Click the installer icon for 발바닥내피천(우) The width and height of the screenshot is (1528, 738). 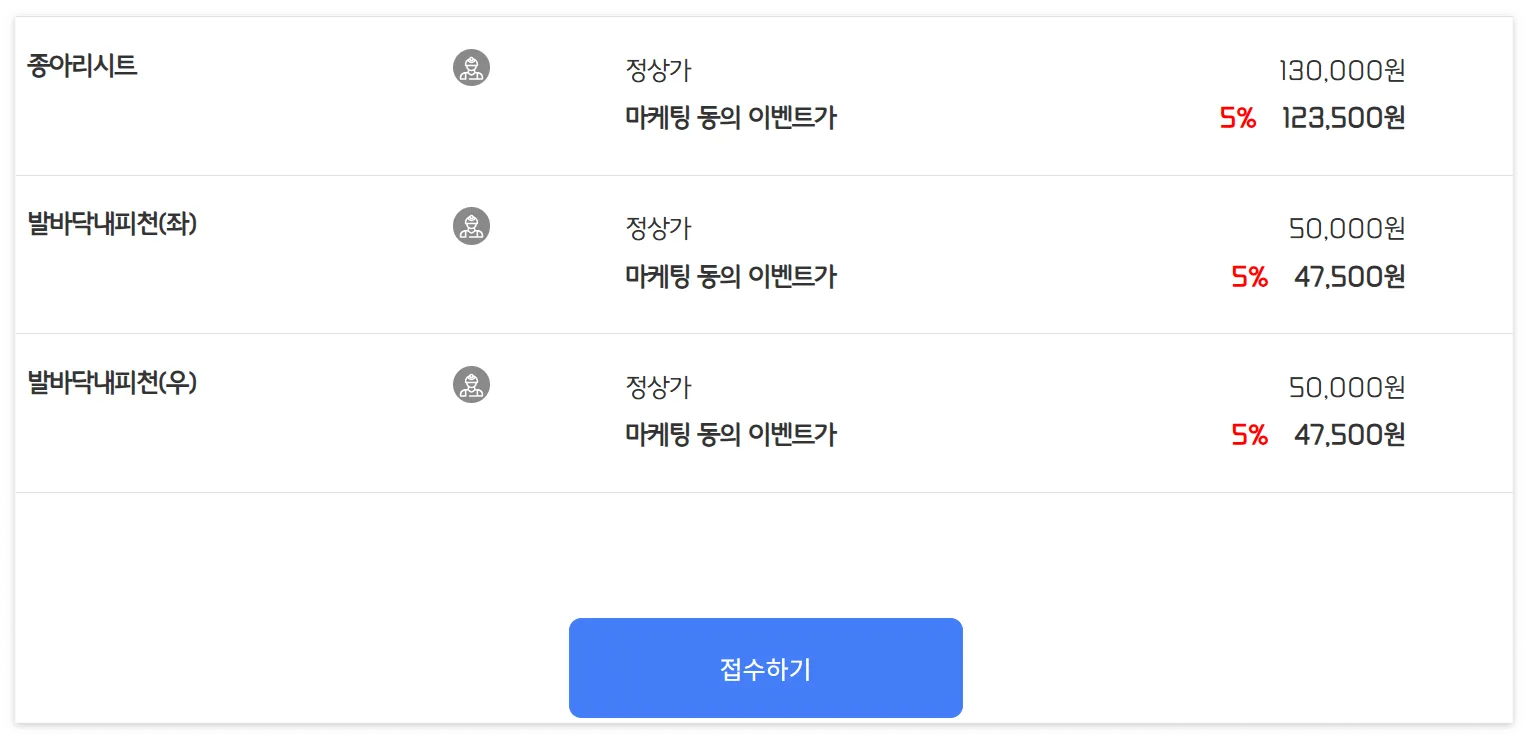click(x=471, y=384)
